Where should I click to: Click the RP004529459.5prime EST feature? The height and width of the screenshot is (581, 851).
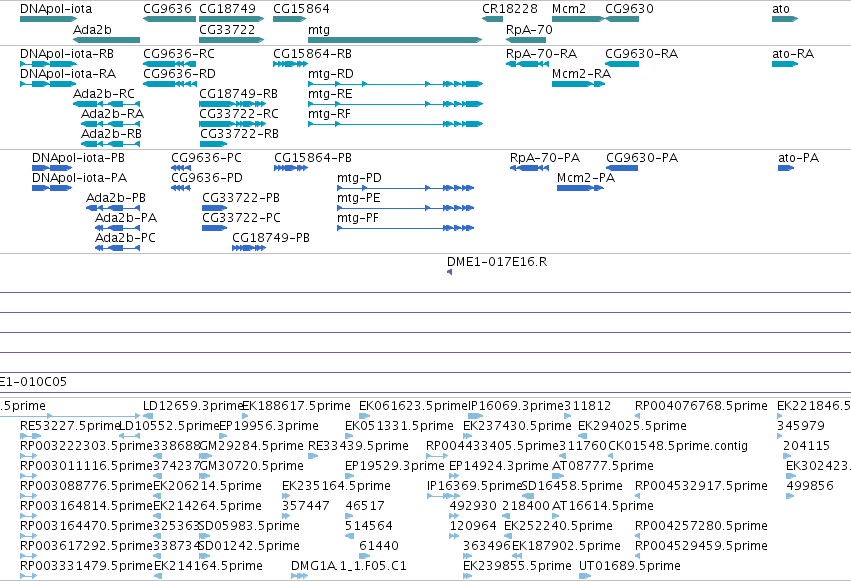(x=639, y=556)
